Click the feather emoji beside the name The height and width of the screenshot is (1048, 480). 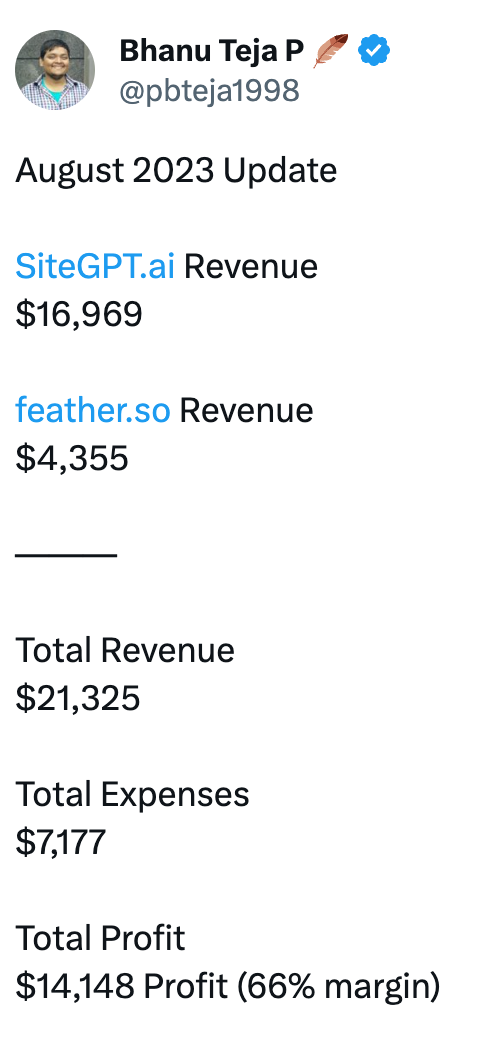[330, 51]
